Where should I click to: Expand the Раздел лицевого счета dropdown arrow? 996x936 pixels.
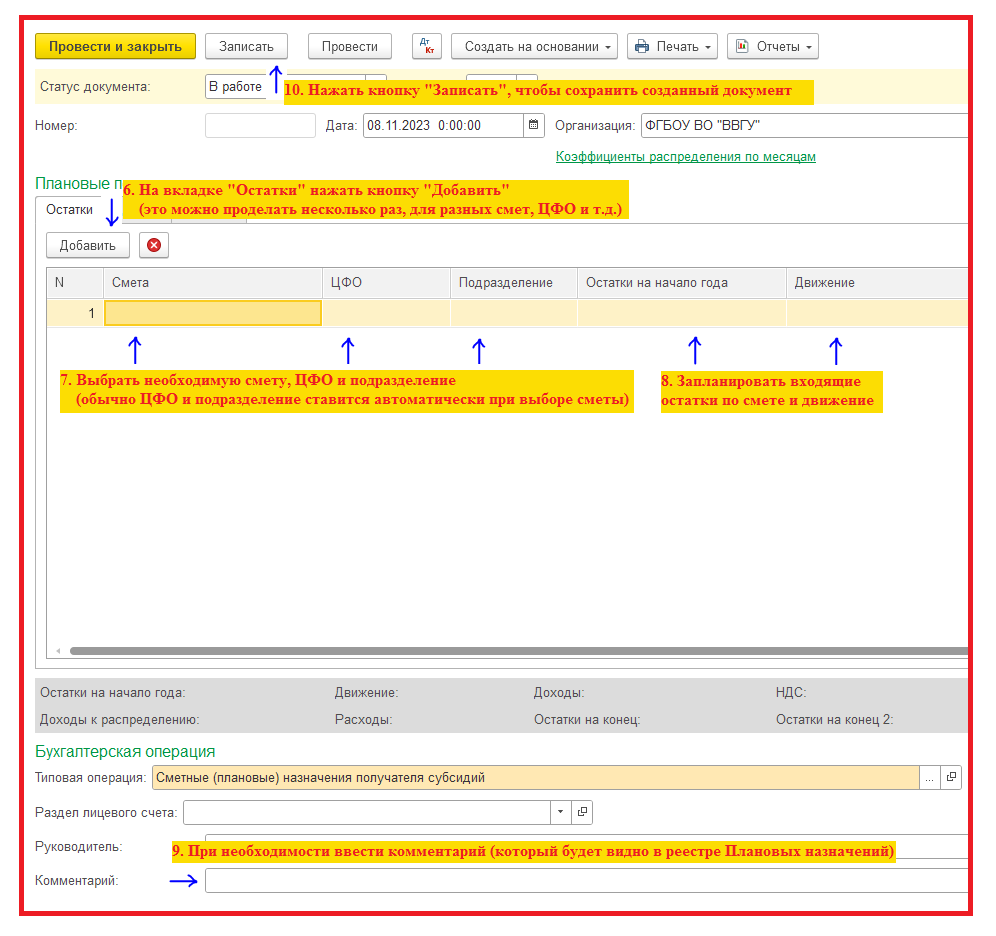pos(560,812)
